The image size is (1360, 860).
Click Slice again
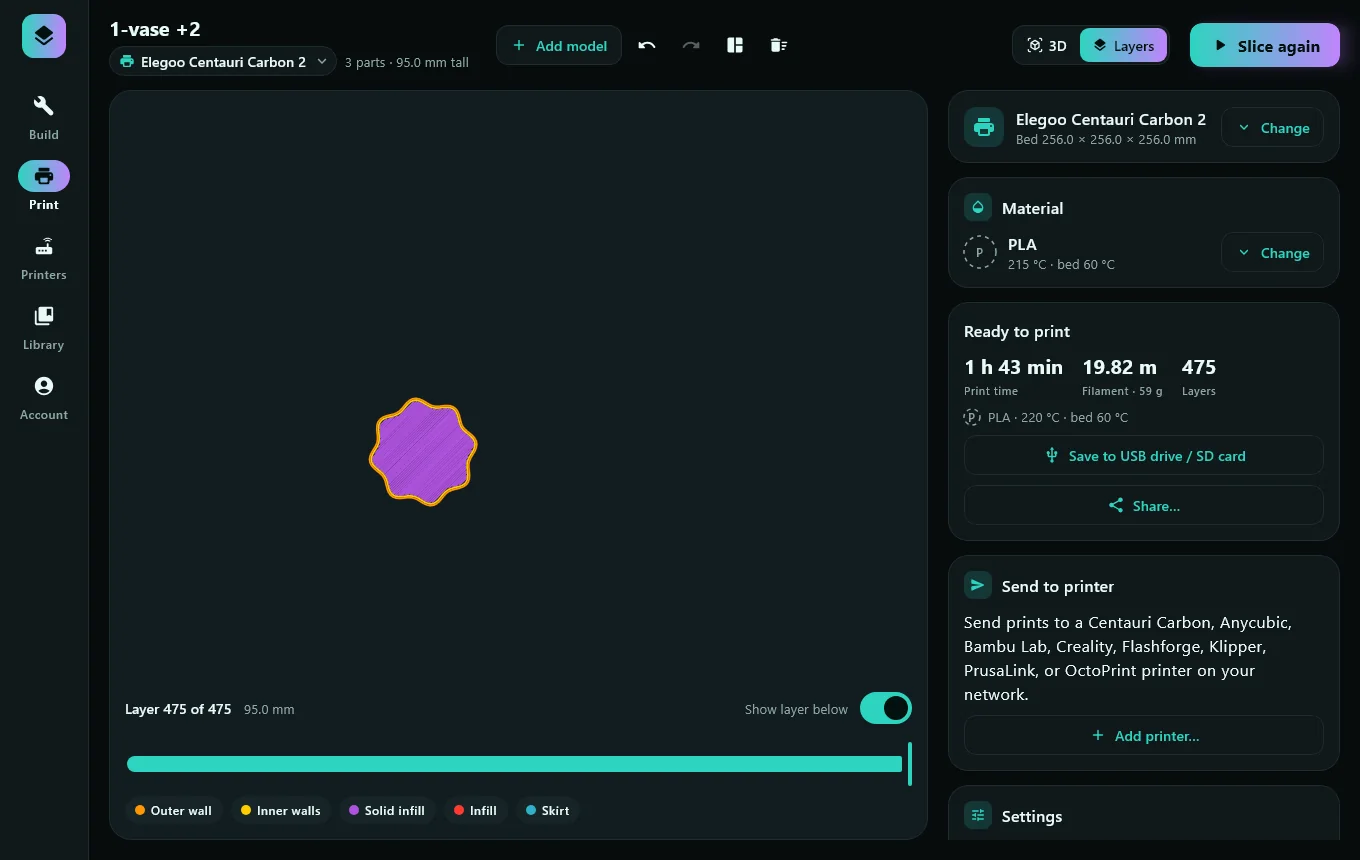point(1265,45)
